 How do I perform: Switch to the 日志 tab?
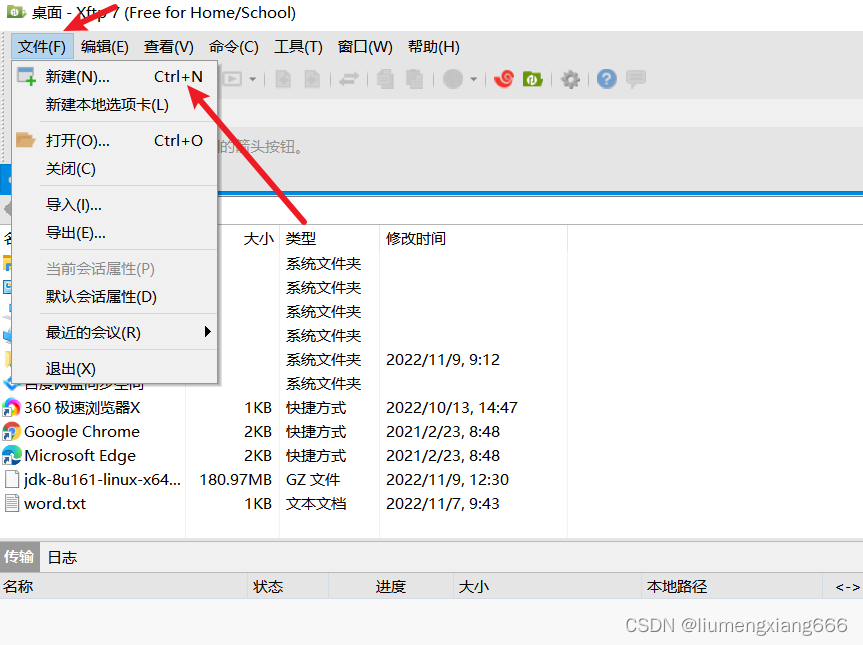(60, 557)
